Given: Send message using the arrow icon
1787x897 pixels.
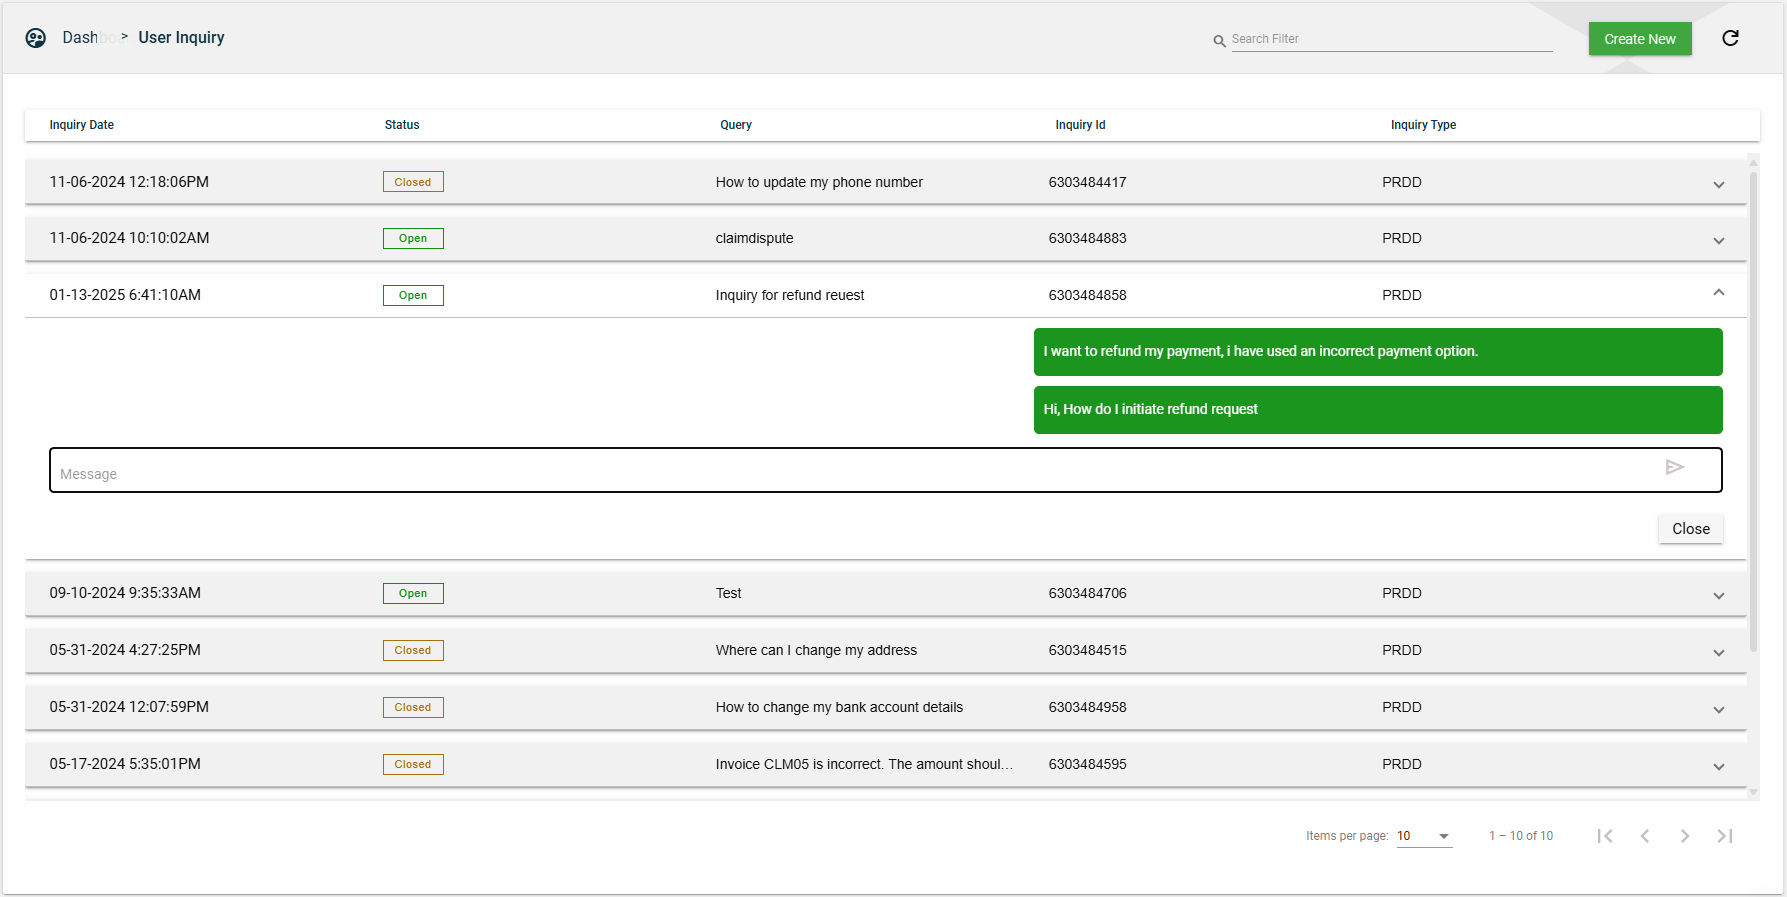Looking at the screenshot, I should (x=1675, y=467).
